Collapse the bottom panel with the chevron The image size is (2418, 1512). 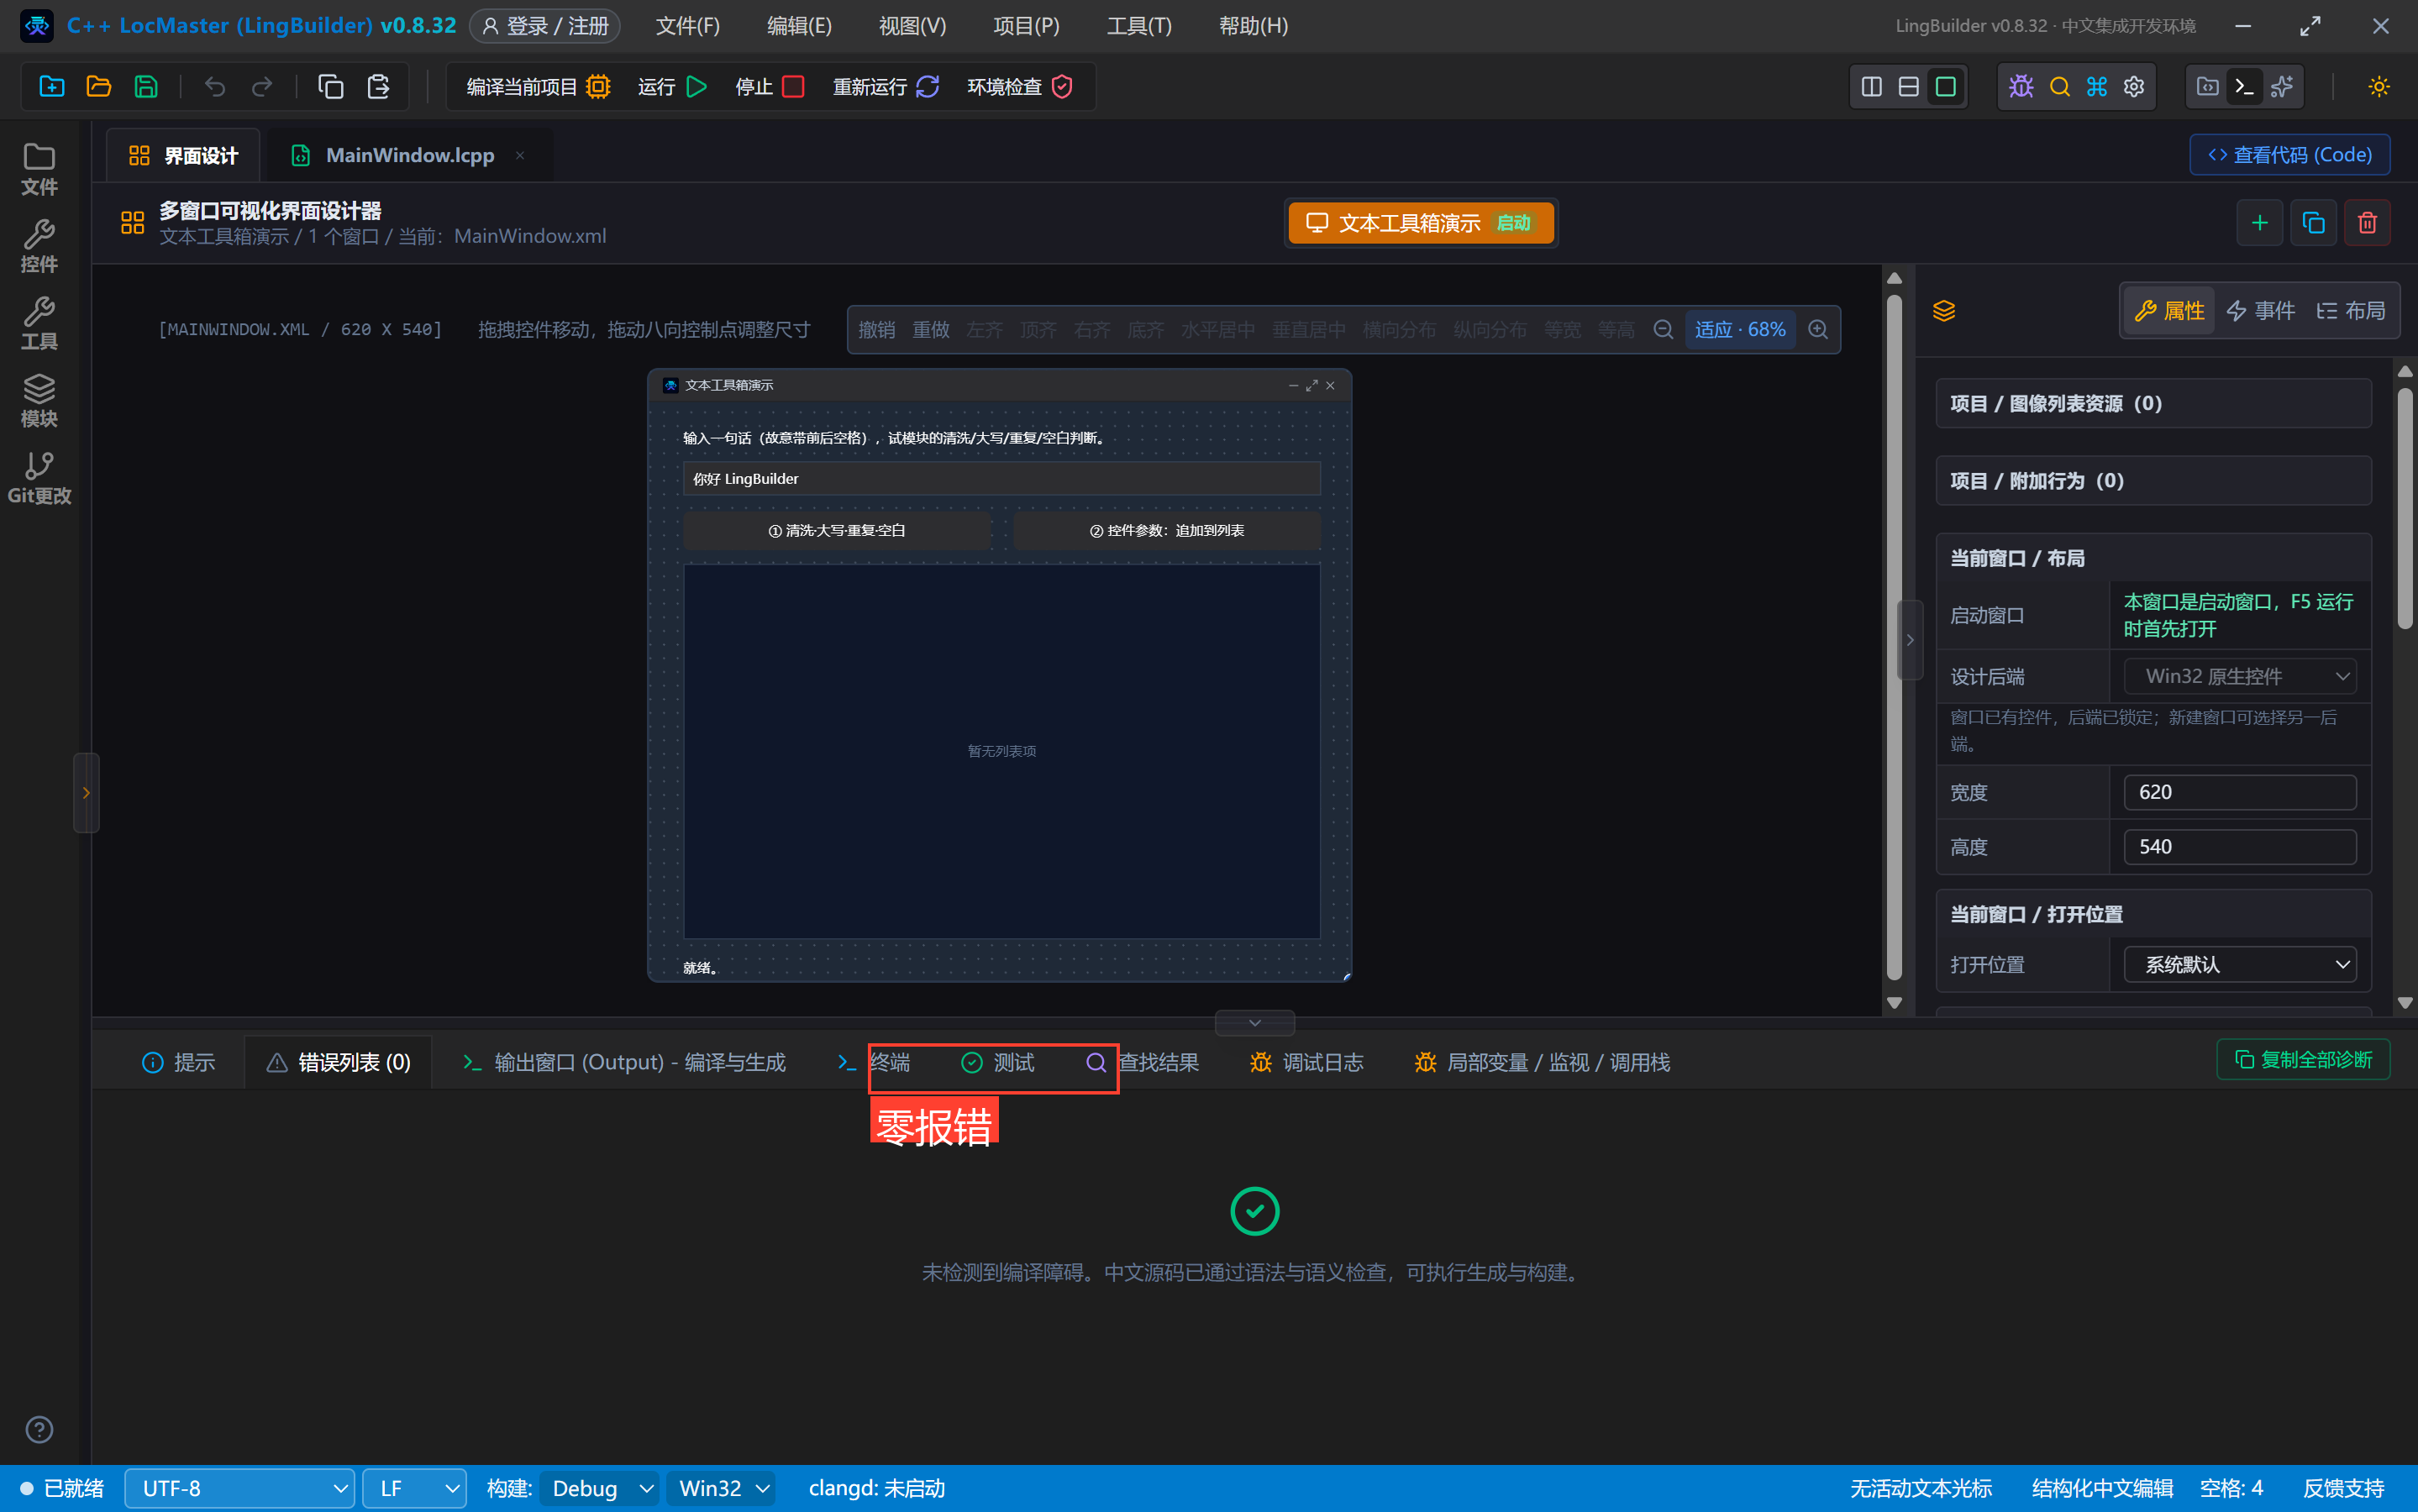[x=1254, y=1022]
